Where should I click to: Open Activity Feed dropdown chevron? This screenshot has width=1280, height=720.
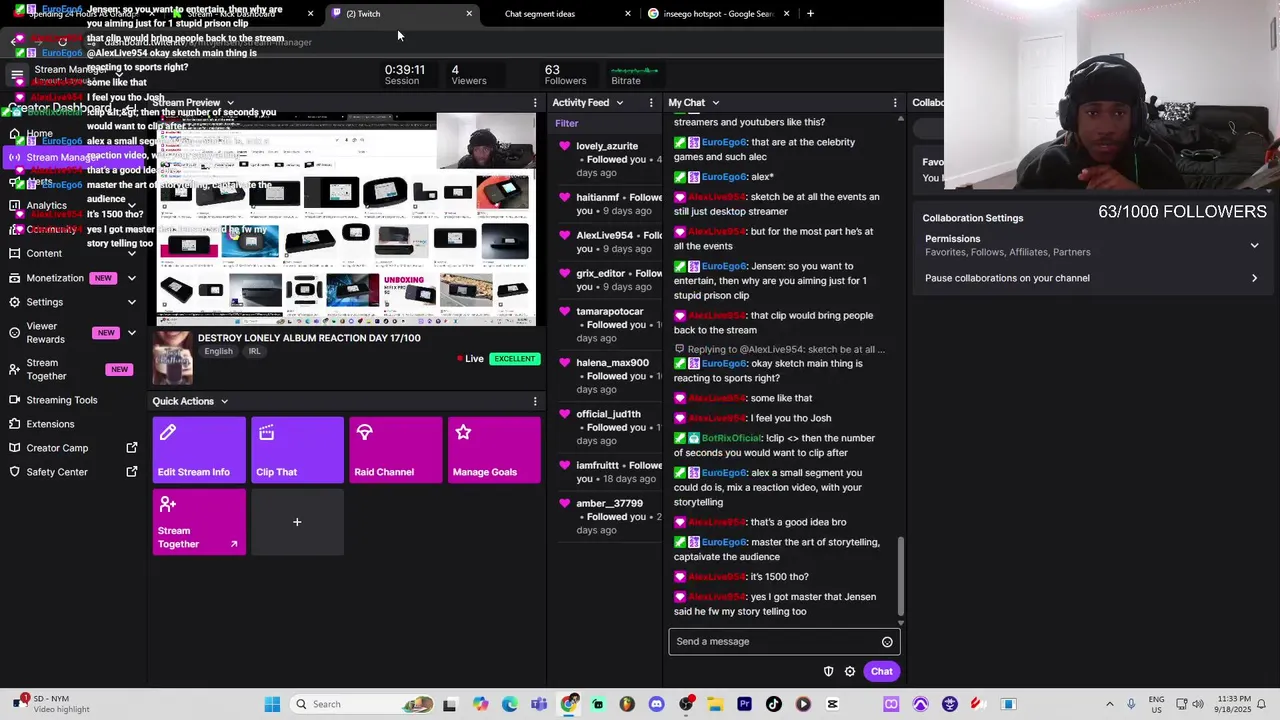coord(619,103)
